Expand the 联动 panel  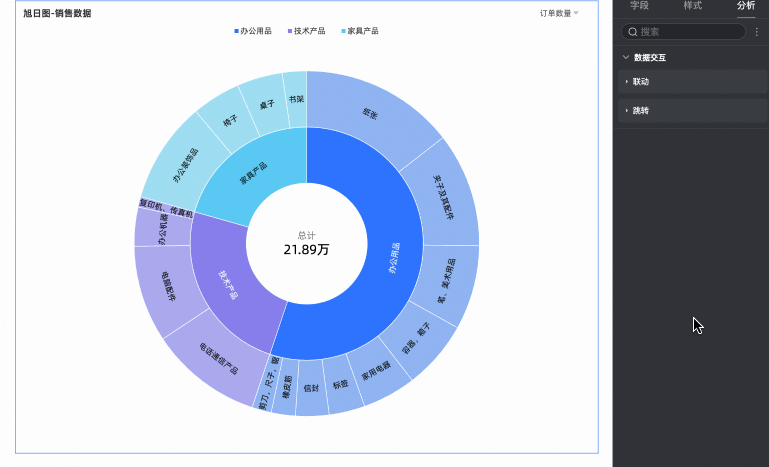[x=692, y=81]
